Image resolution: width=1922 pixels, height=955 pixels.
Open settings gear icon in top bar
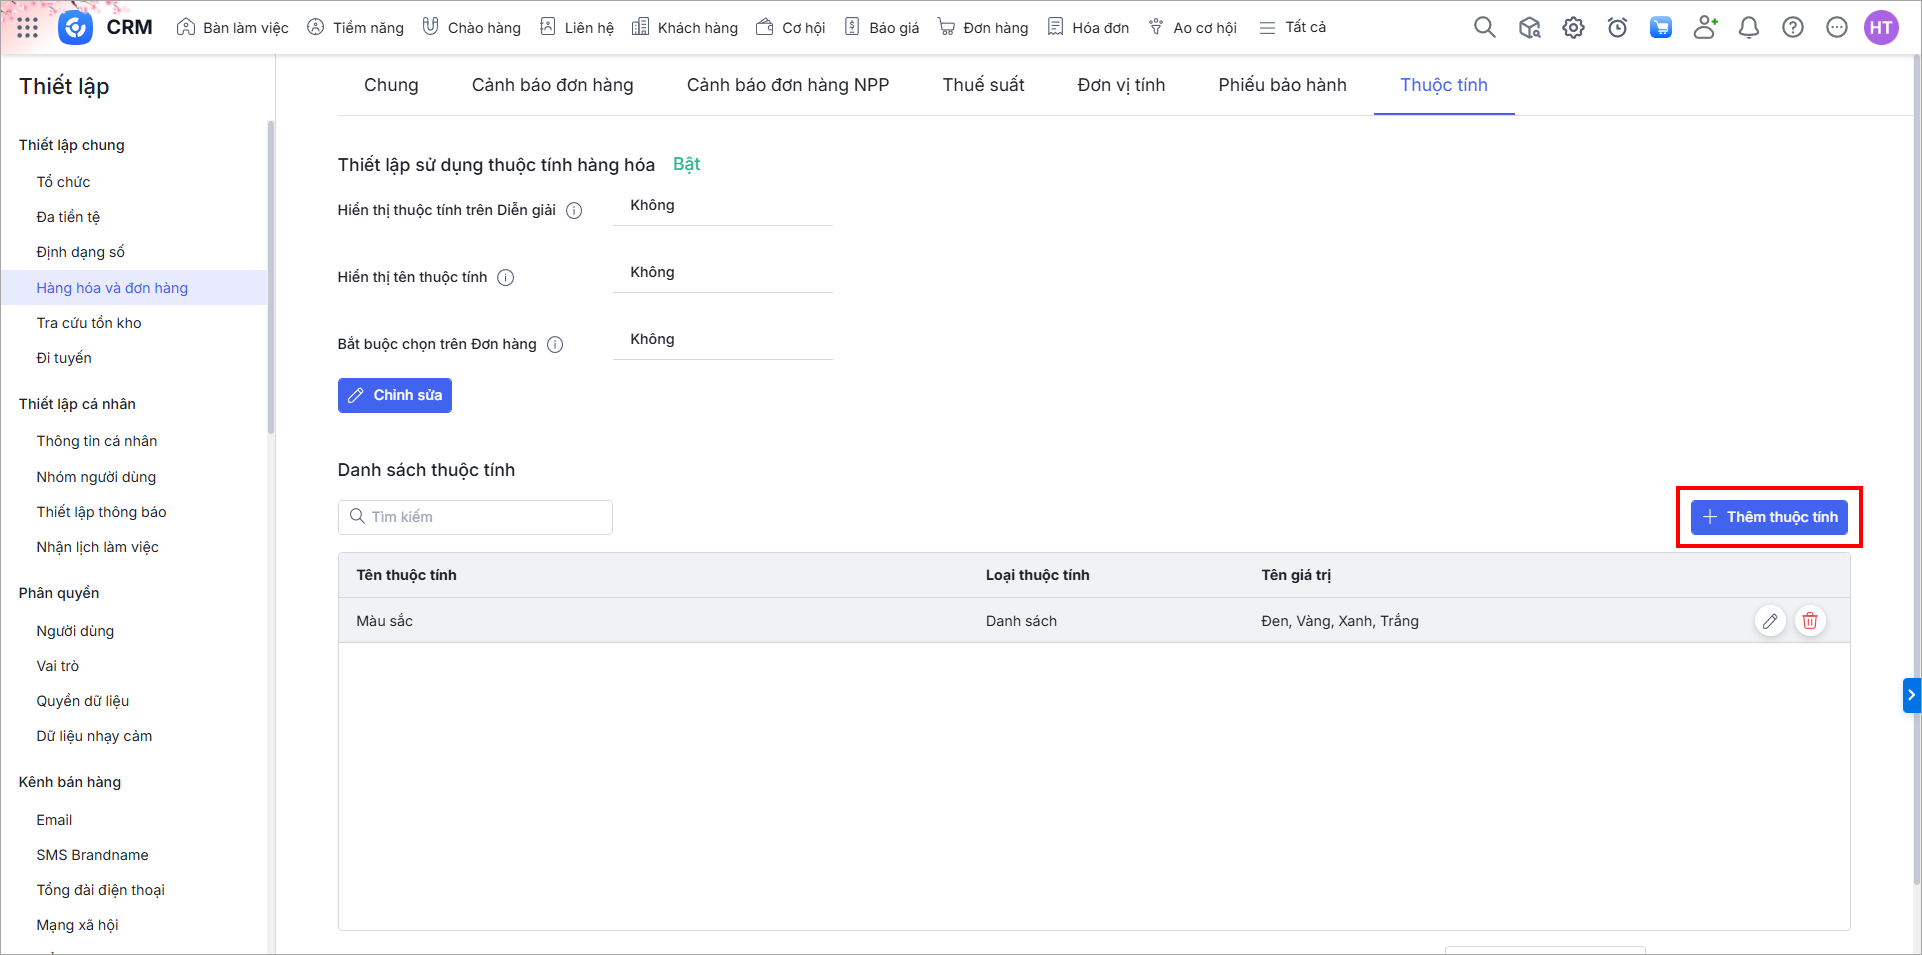coord(1573,28)
